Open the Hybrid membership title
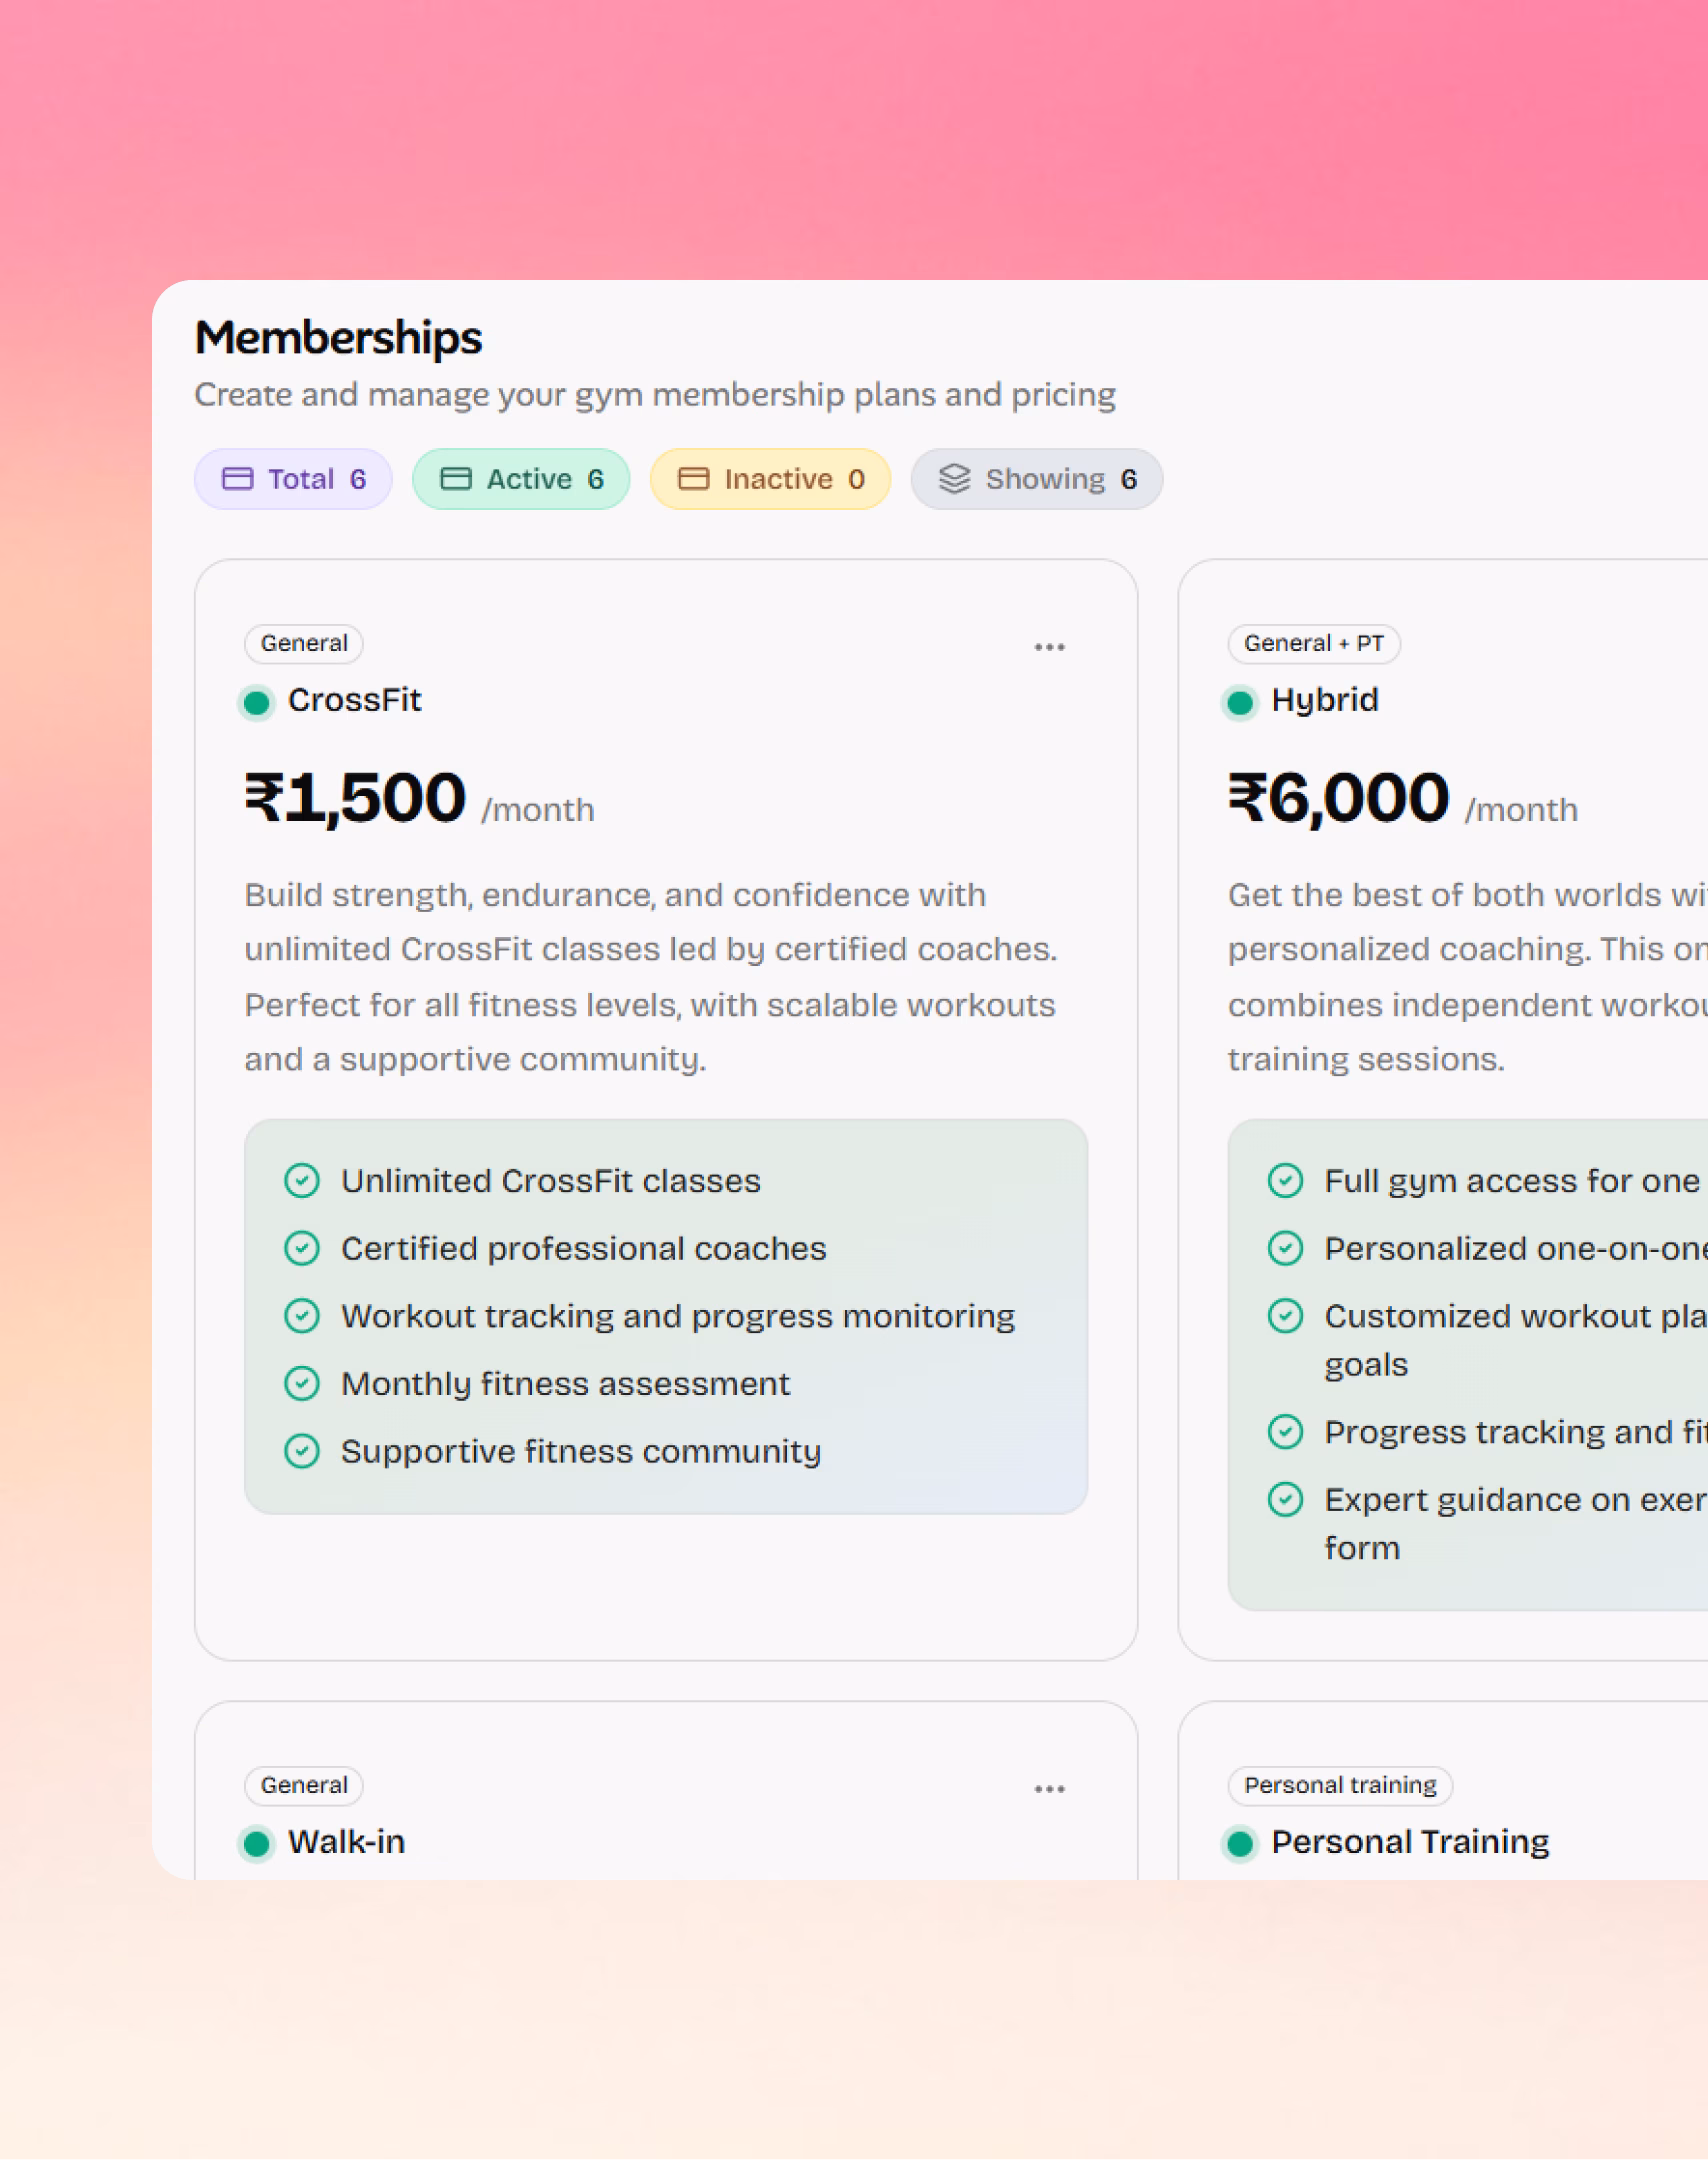Viewport: 1708px width, 2160px height. pyautogui.click(x=1325, y=700)
